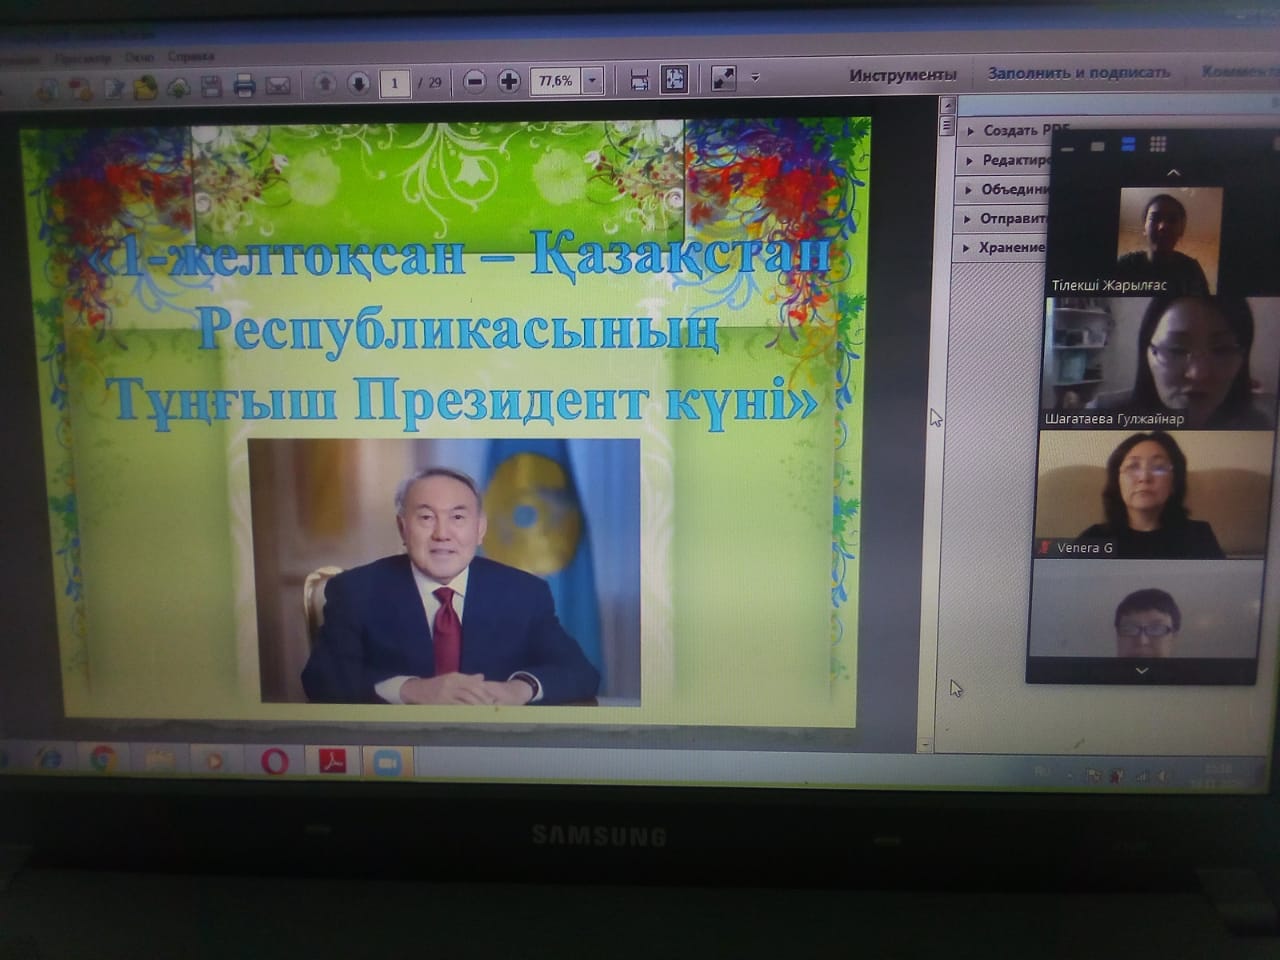Open the zoom percentage dropdown arrow
The image size is (1280, 960).
tap(593, 80)
